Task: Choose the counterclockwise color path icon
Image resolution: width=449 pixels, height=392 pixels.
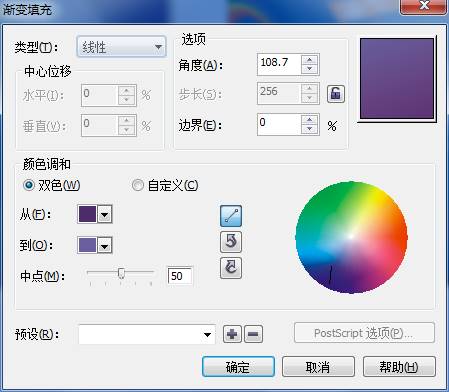Action: (231, 242)
